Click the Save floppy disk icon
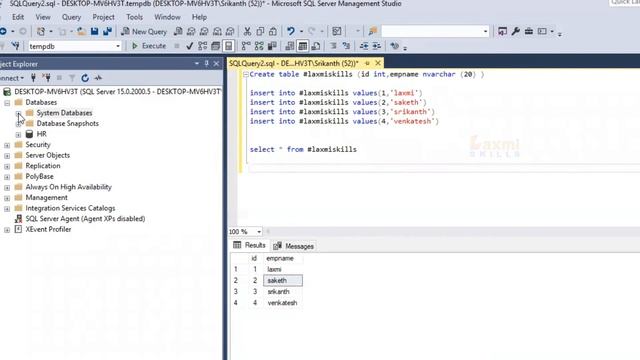This screenshot has height=360, width=640. (94, 31)
